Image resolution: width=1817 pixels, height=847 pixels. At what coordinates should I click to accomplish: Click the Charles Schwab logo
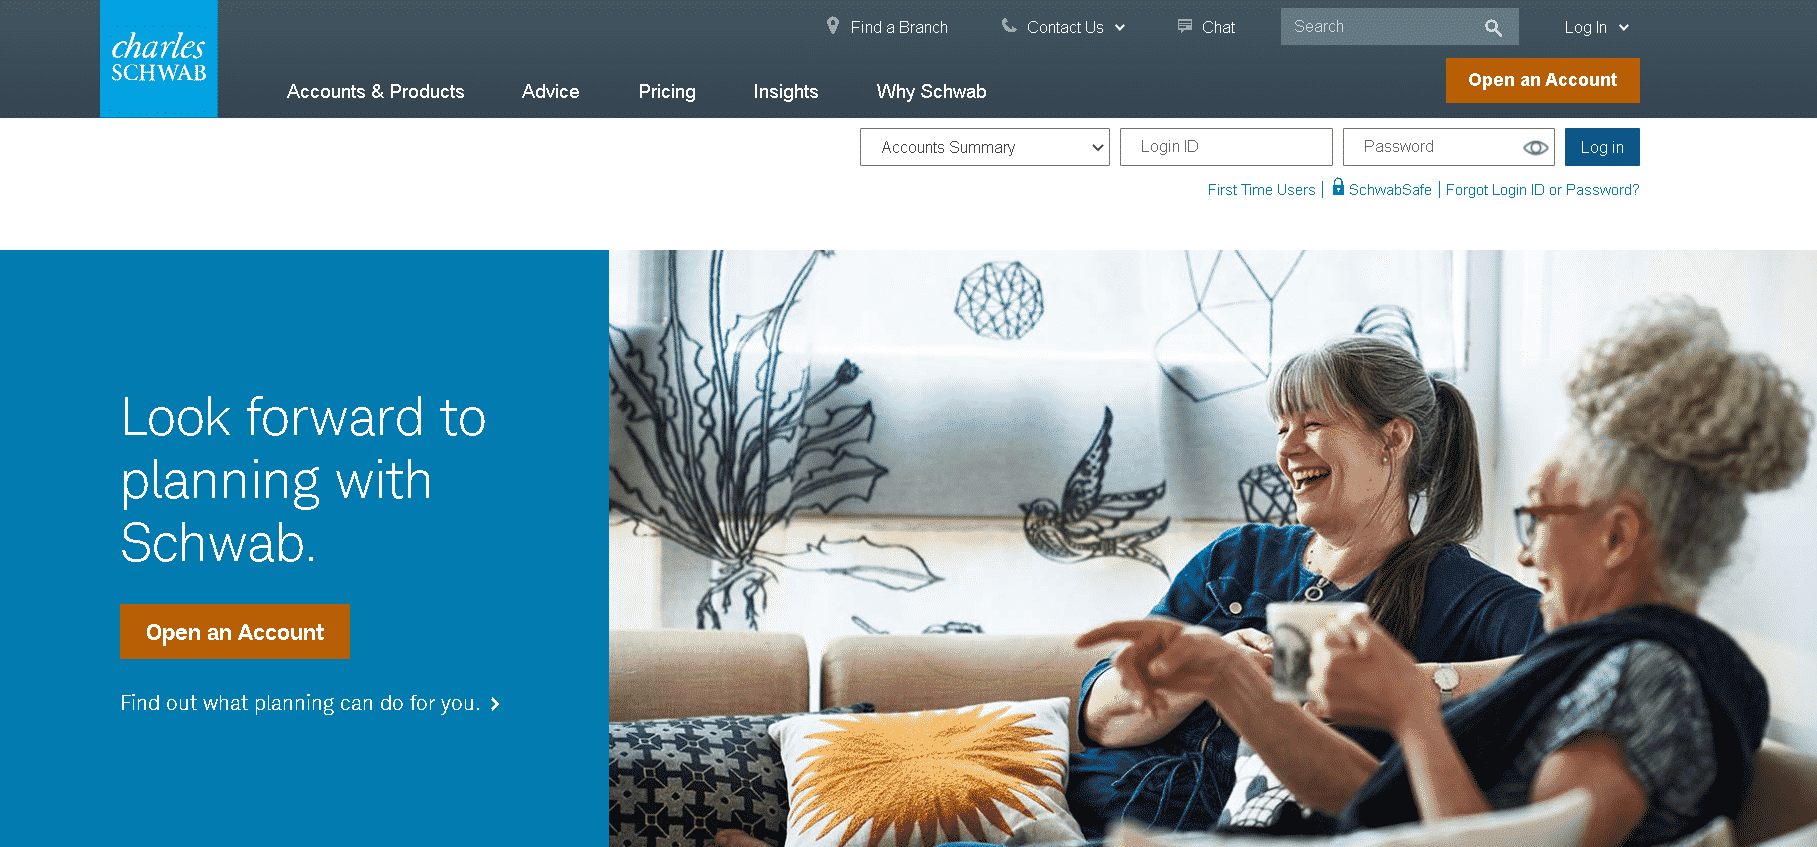click(158, 58)
